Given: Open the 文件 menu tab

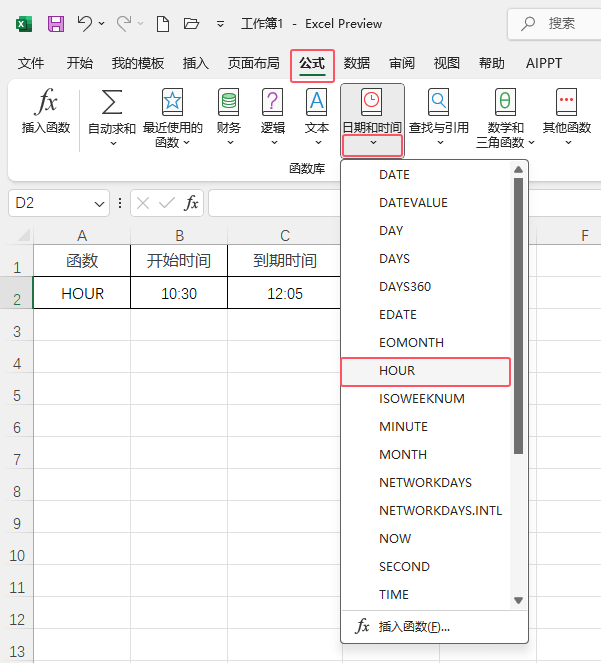Looking at the screenshot, I should click(x=31, y=63).
